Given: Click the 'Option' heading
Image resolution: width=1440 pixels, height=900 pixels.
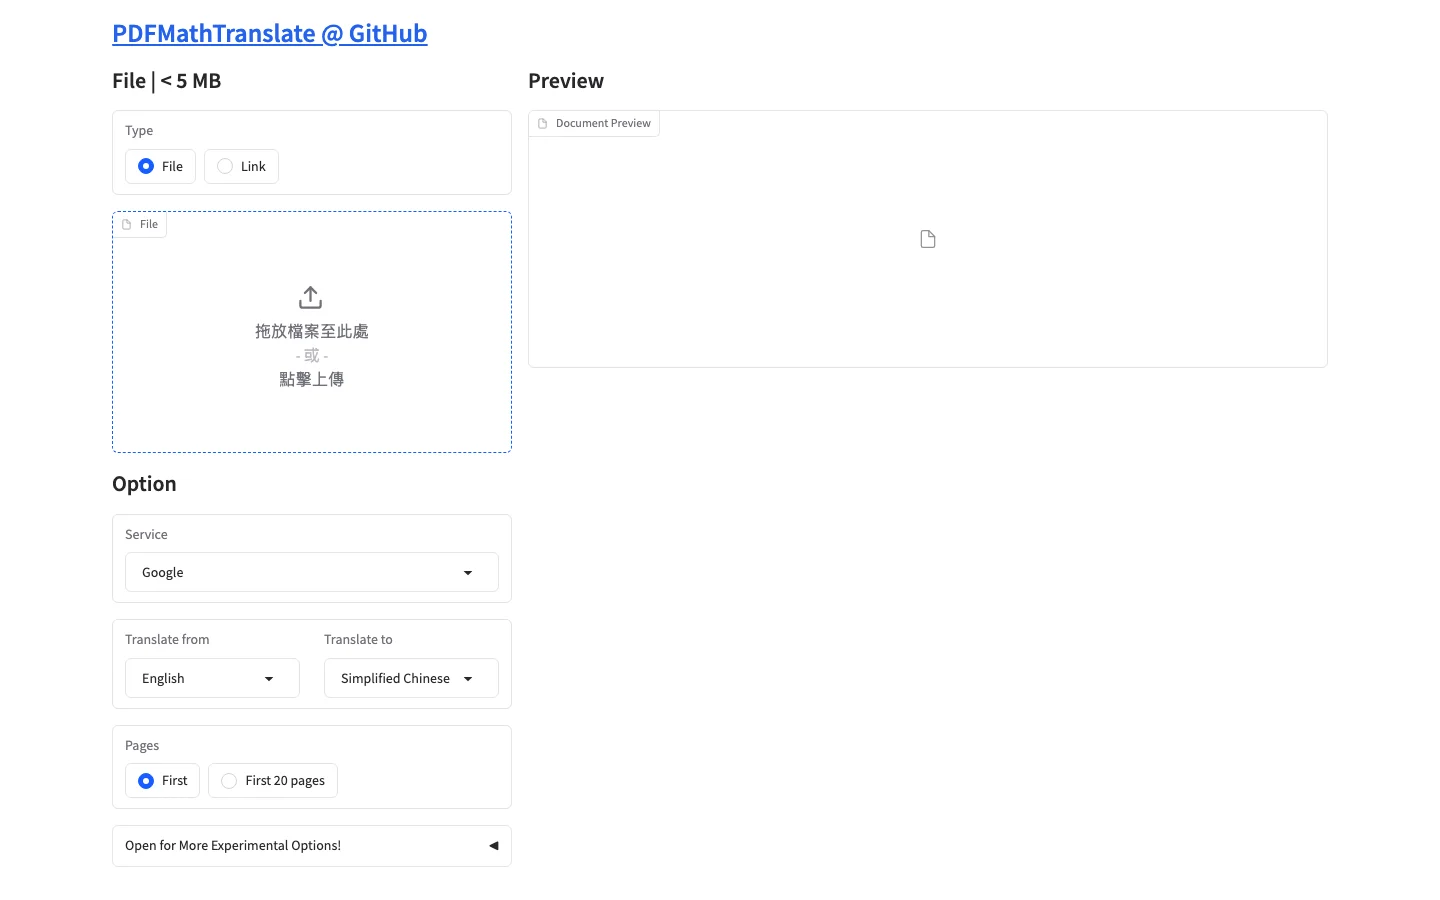Looking at the screenshot, I should 144,484.
